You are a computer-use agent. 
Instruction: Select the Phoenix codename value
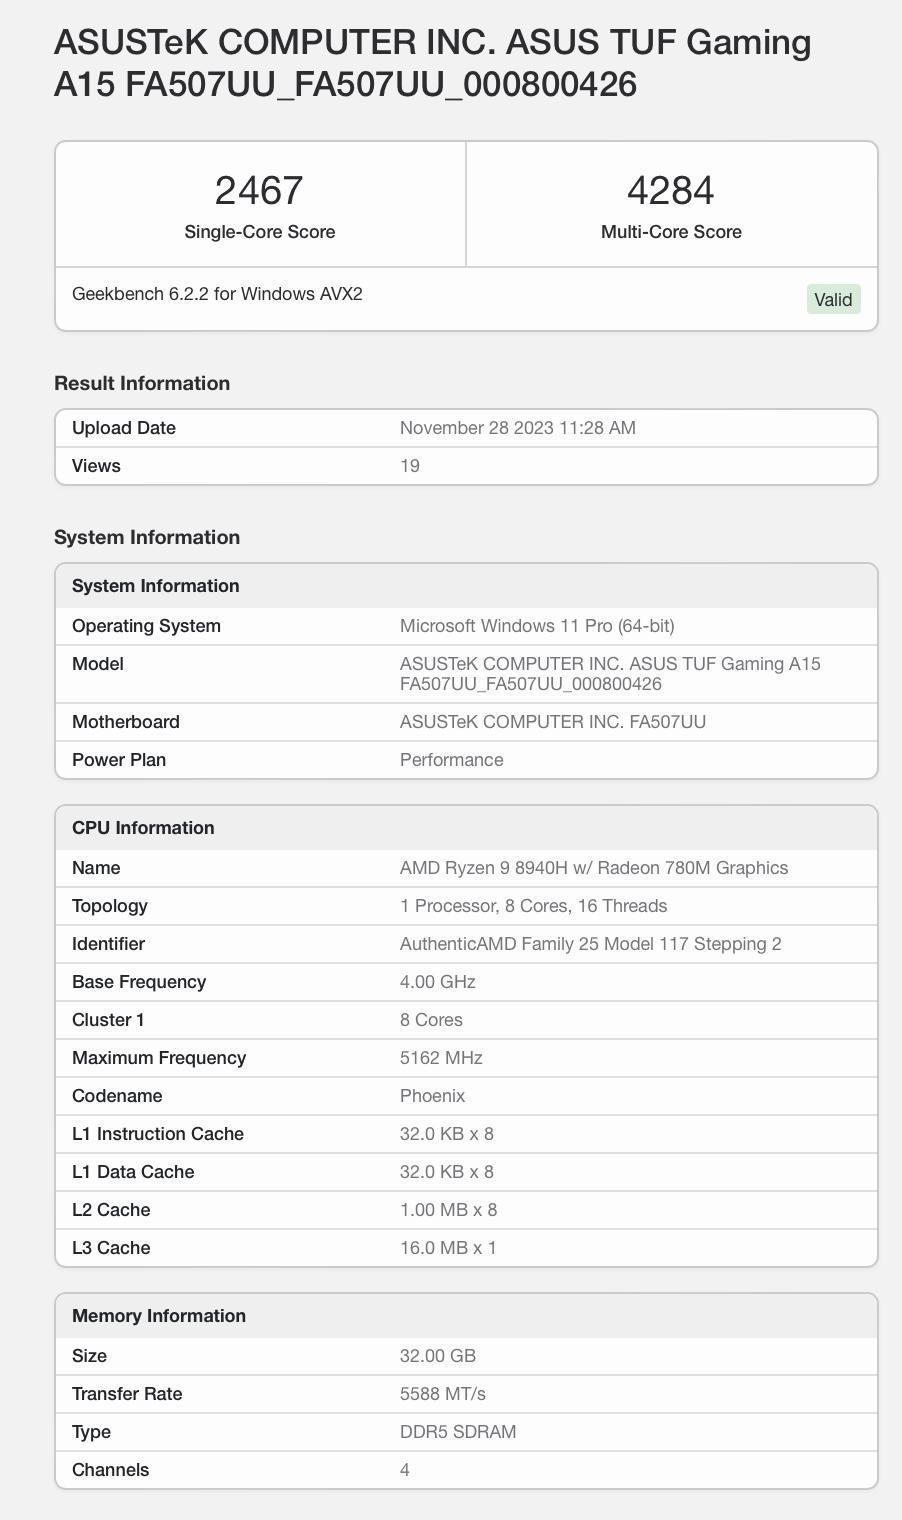click(x=433, y=1096)
